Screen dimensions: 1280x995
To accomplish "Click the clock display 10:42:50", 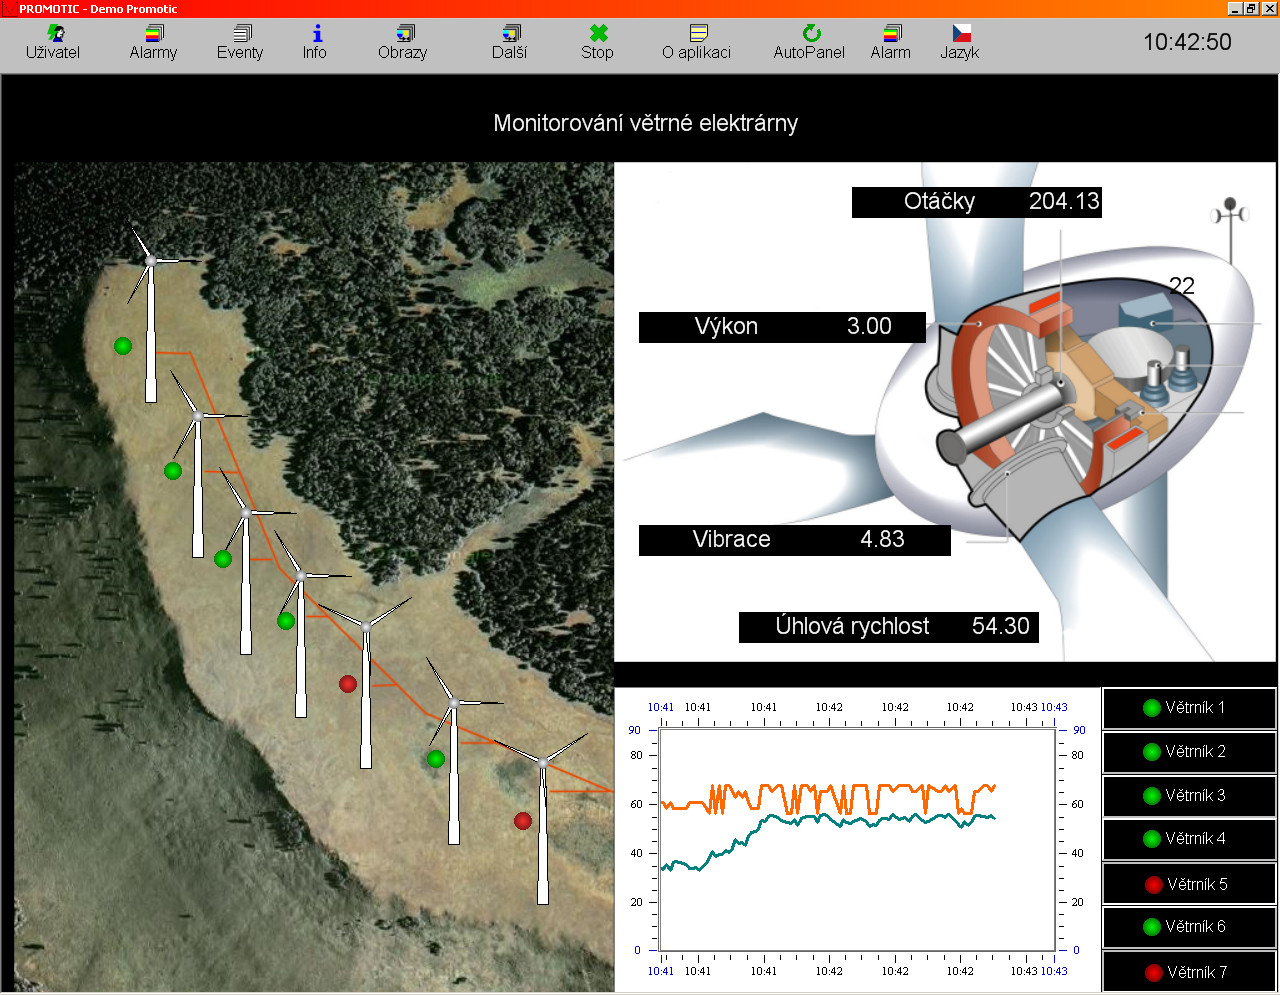I will 1187,42.
